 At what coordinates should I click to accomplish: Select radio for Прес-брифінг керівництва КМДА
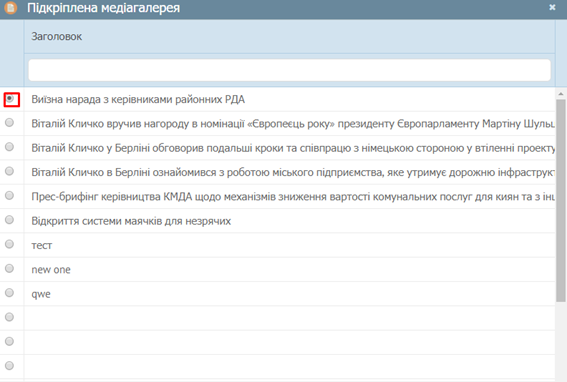click(x=9, y=196)
